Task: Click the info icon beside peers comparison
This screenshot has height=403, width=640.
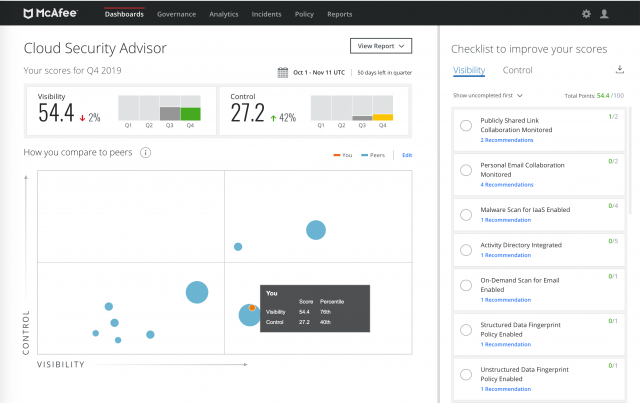Action: tap(145, 153)
